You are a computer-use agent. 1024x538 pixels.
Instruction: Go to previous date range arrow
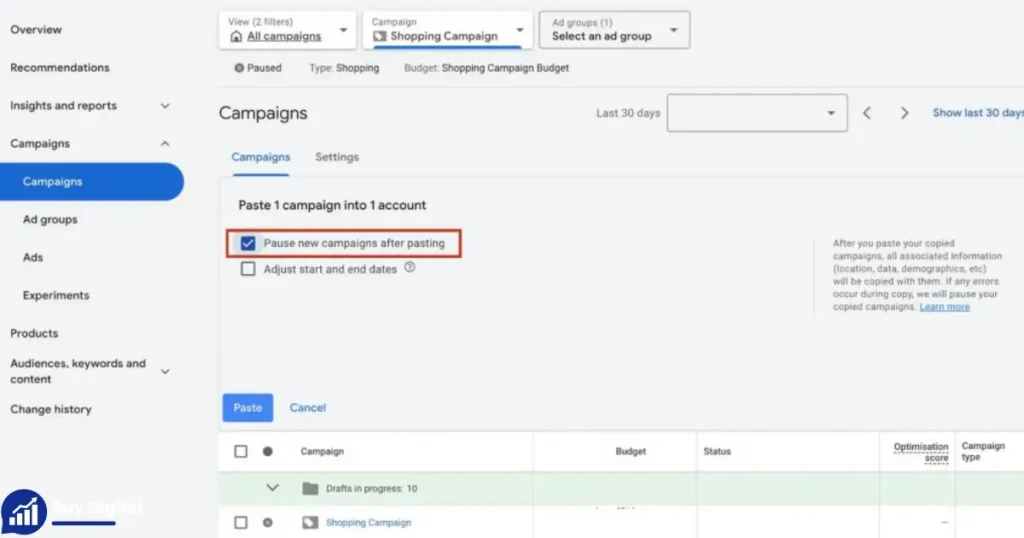coord(867,113)
